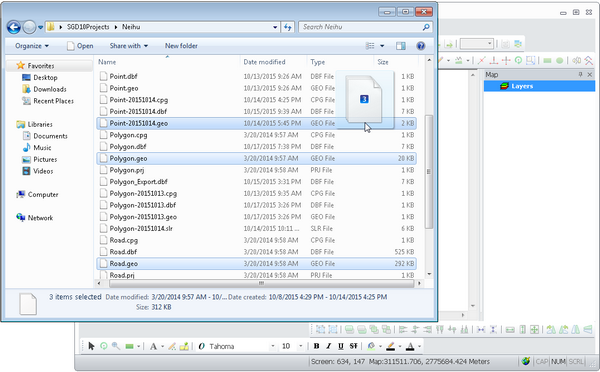The image size is (600, 372).
Task: Close the Map panel
Action: point(590,75)
